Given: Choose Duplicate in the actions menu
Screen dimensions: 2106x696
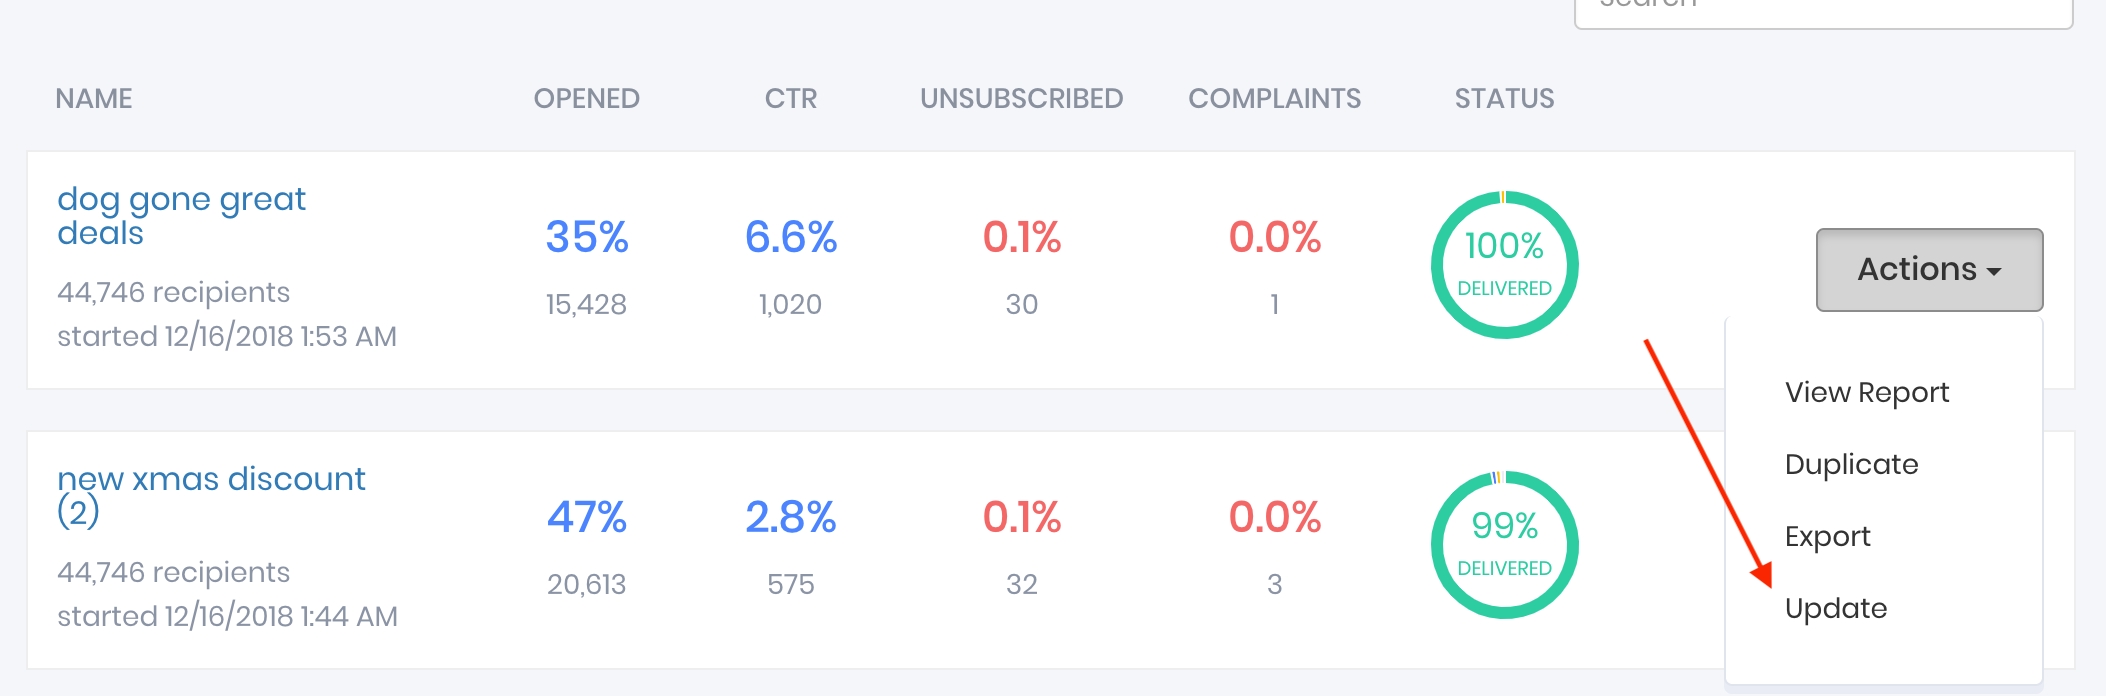Looking at the screenshot, I should click(1851, 464).
